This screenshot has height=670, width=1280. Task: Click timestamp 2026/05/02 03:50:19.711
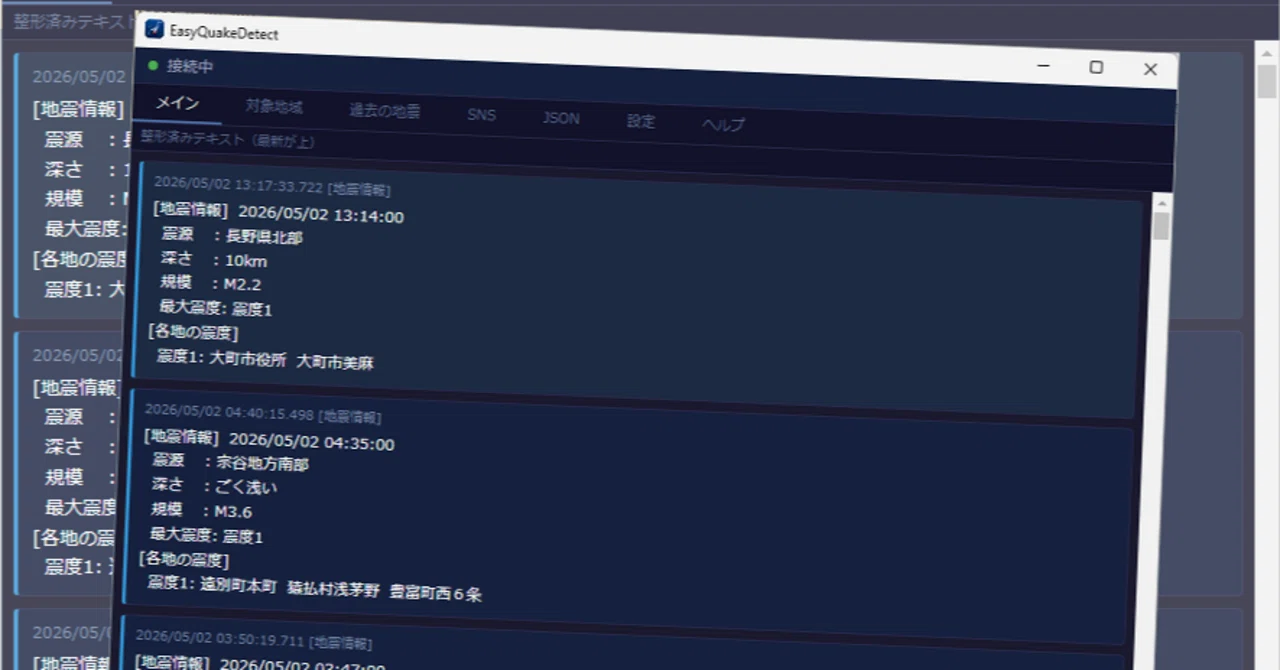220,637
